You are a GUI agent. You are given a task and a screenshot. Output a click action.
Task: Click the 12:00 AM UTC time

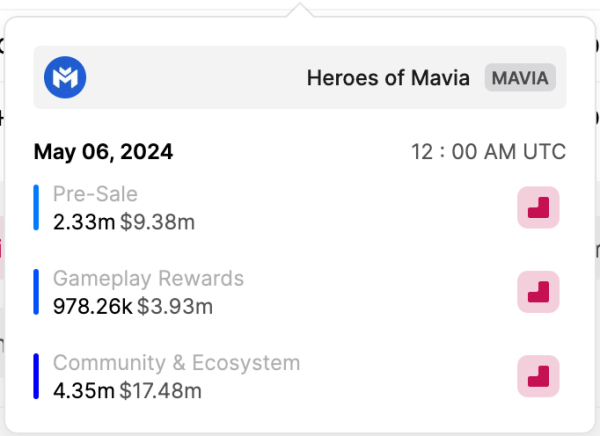click(488, 152)
